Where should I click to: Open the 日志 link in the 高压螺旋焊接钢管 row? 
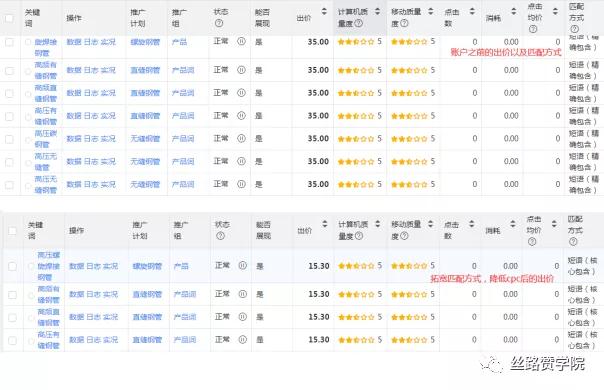tap(93, 266)
